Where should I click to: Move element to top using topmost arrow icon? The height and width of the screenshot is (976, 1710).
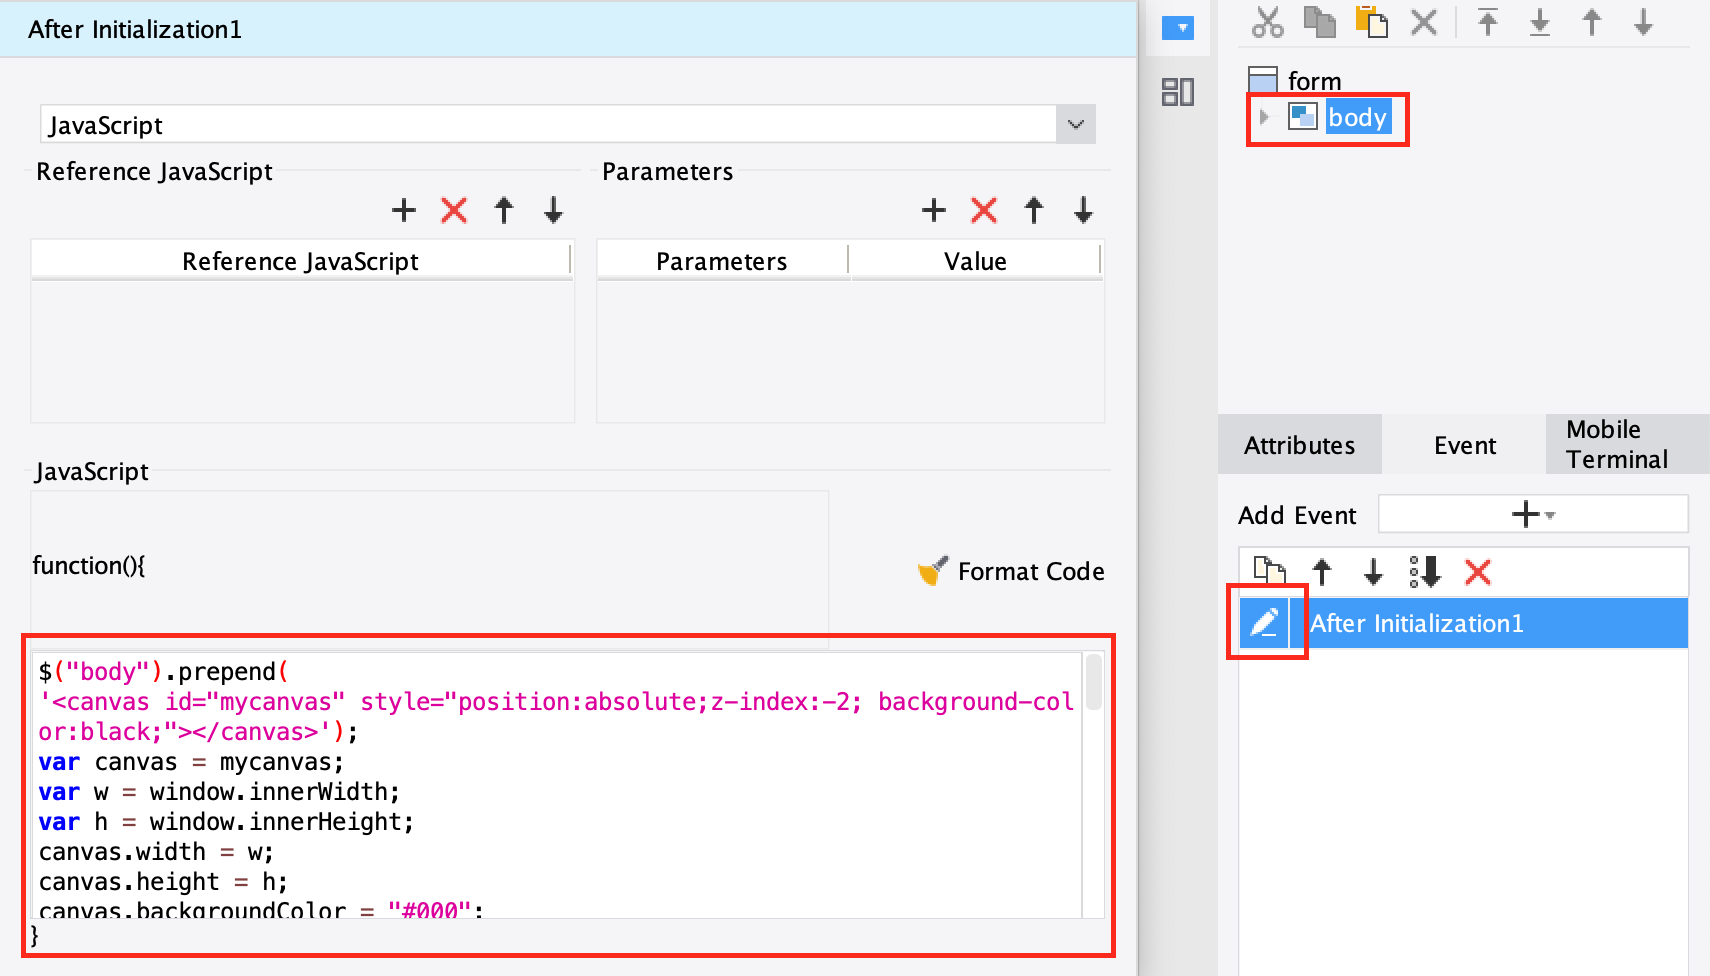point(1487,22)
